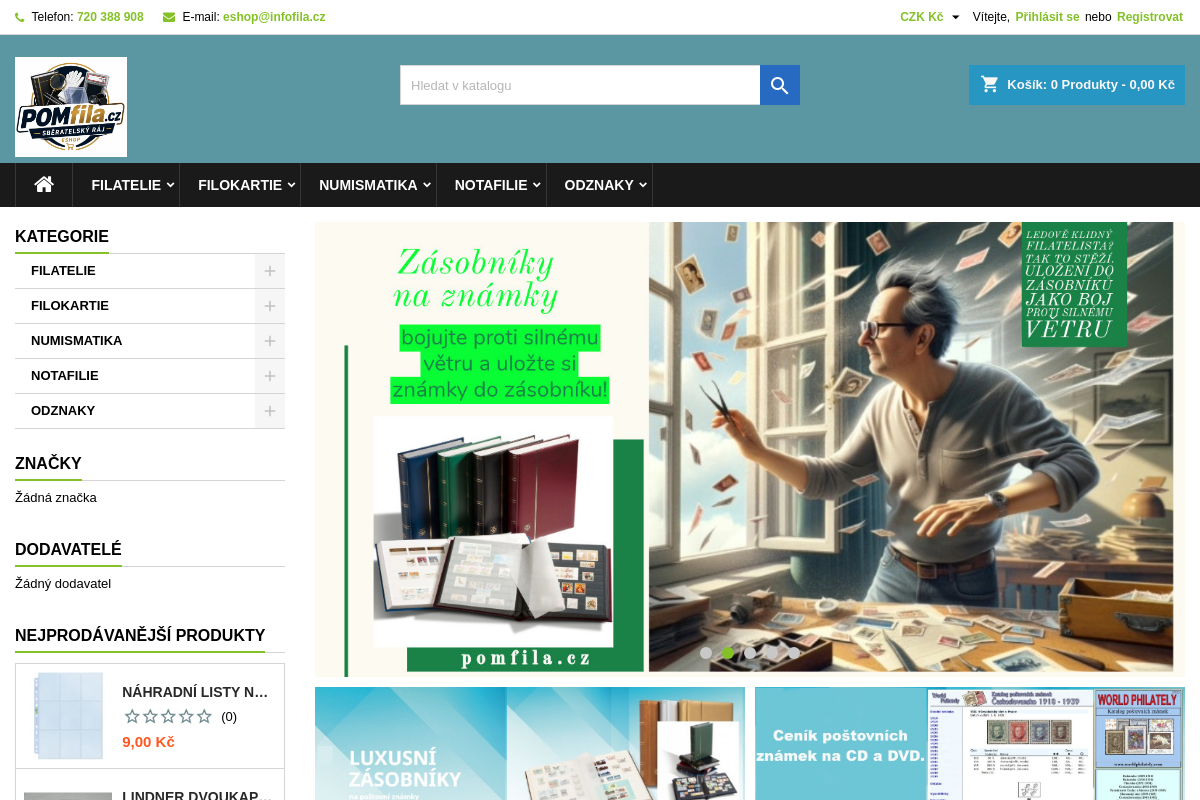Click the home icon in the navigation bar

point(44,185)
